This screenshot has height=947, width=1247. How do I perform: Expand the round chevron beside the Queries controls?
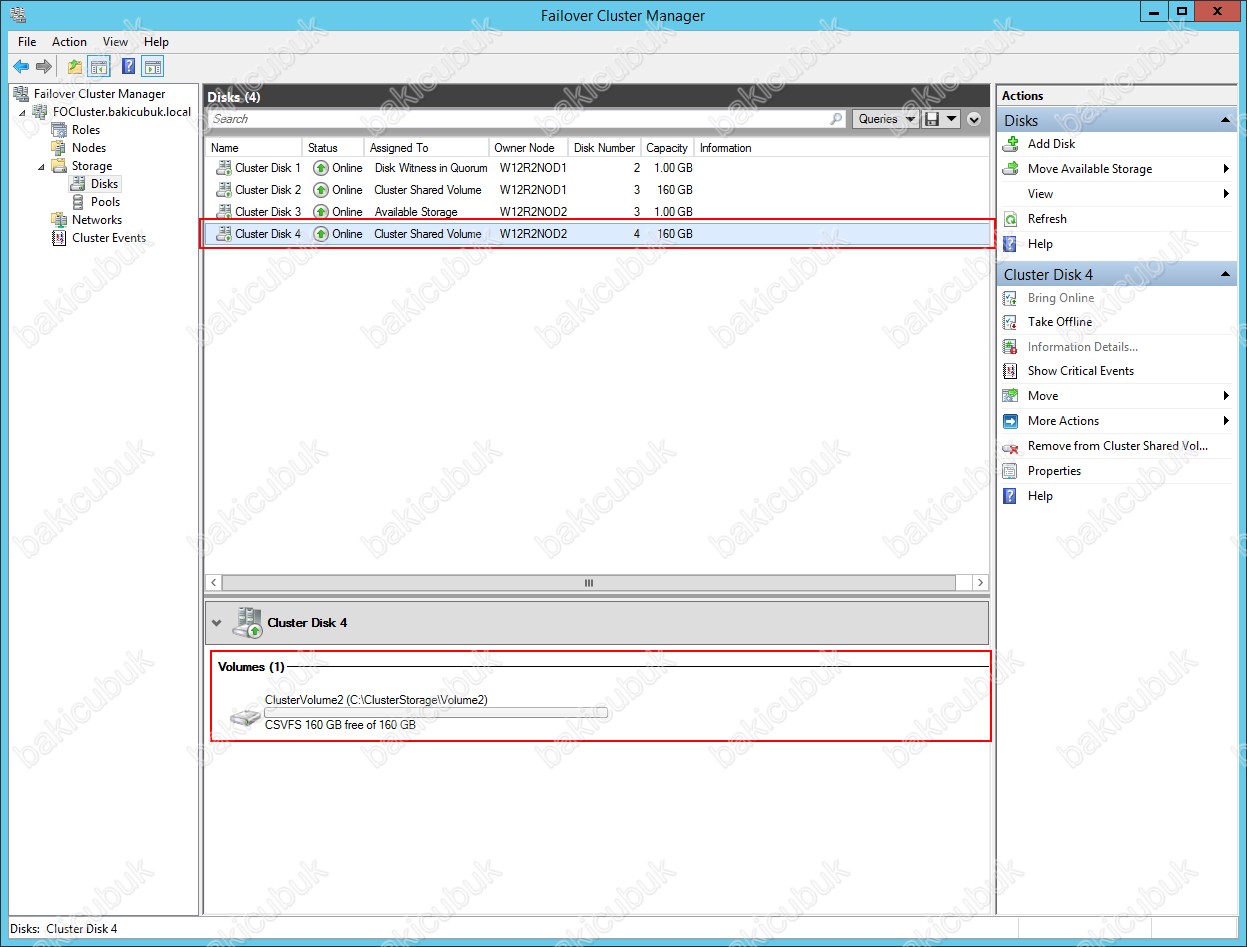(975, 119)
